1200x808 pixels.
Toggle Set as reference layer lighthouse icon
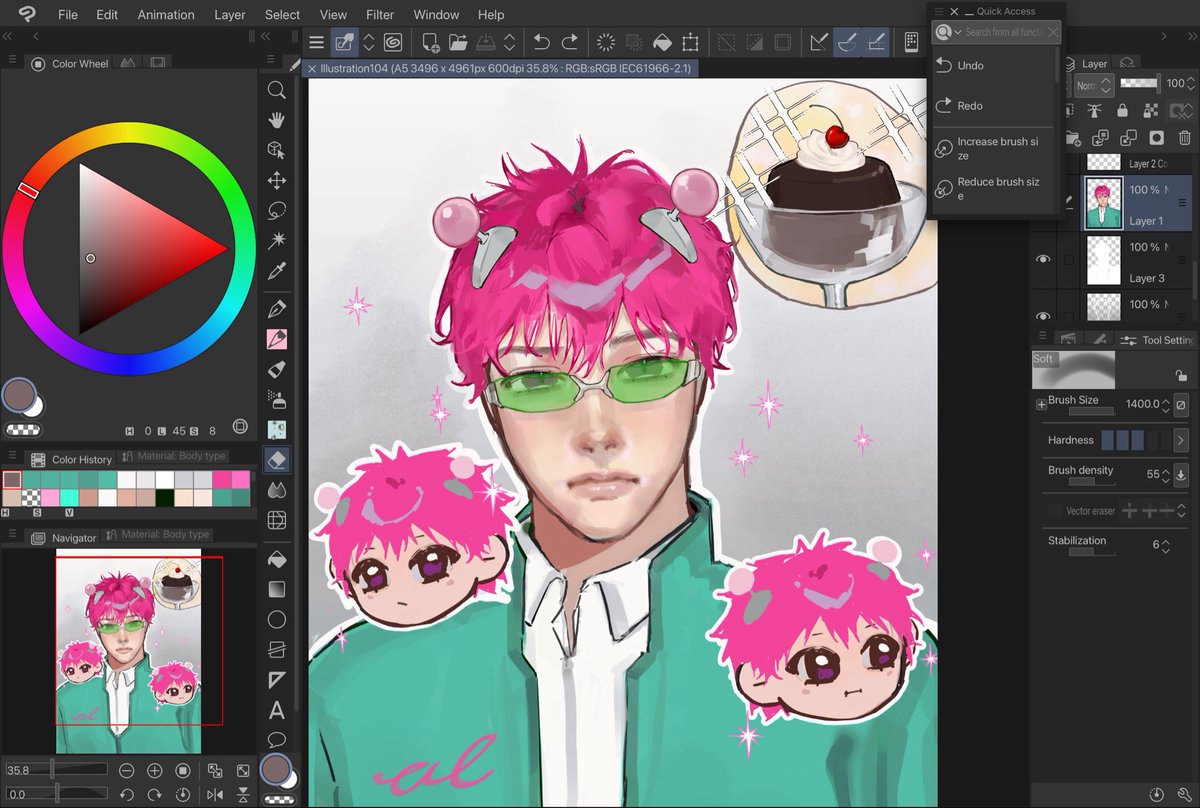click(1094, 111)
